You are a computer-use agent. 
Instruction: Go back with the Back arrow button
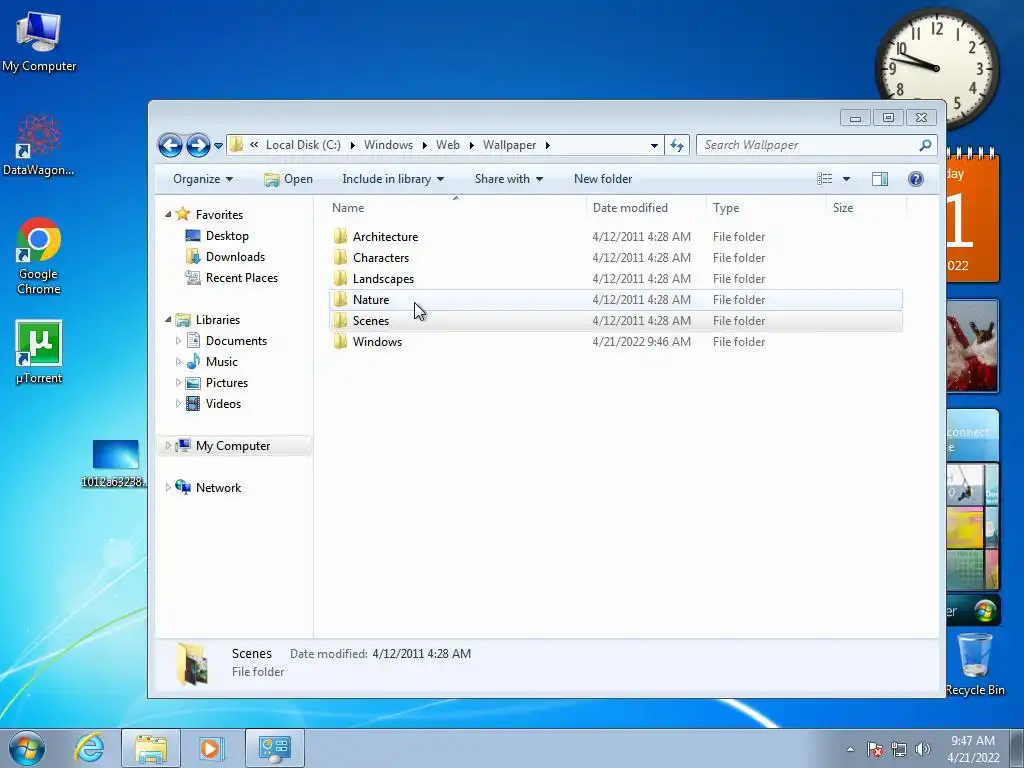point(170,145)
